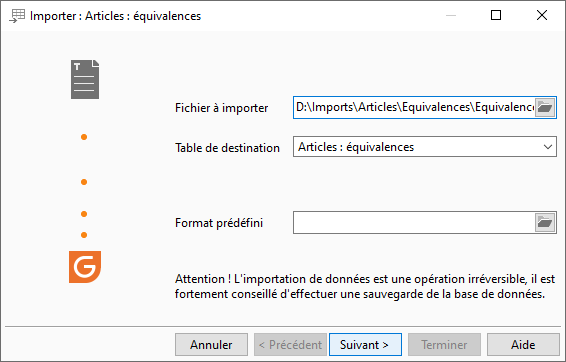The height and width of the screenshot is (362, 566).
Task: Maximize the Importer window
Action: click(496, 15)
